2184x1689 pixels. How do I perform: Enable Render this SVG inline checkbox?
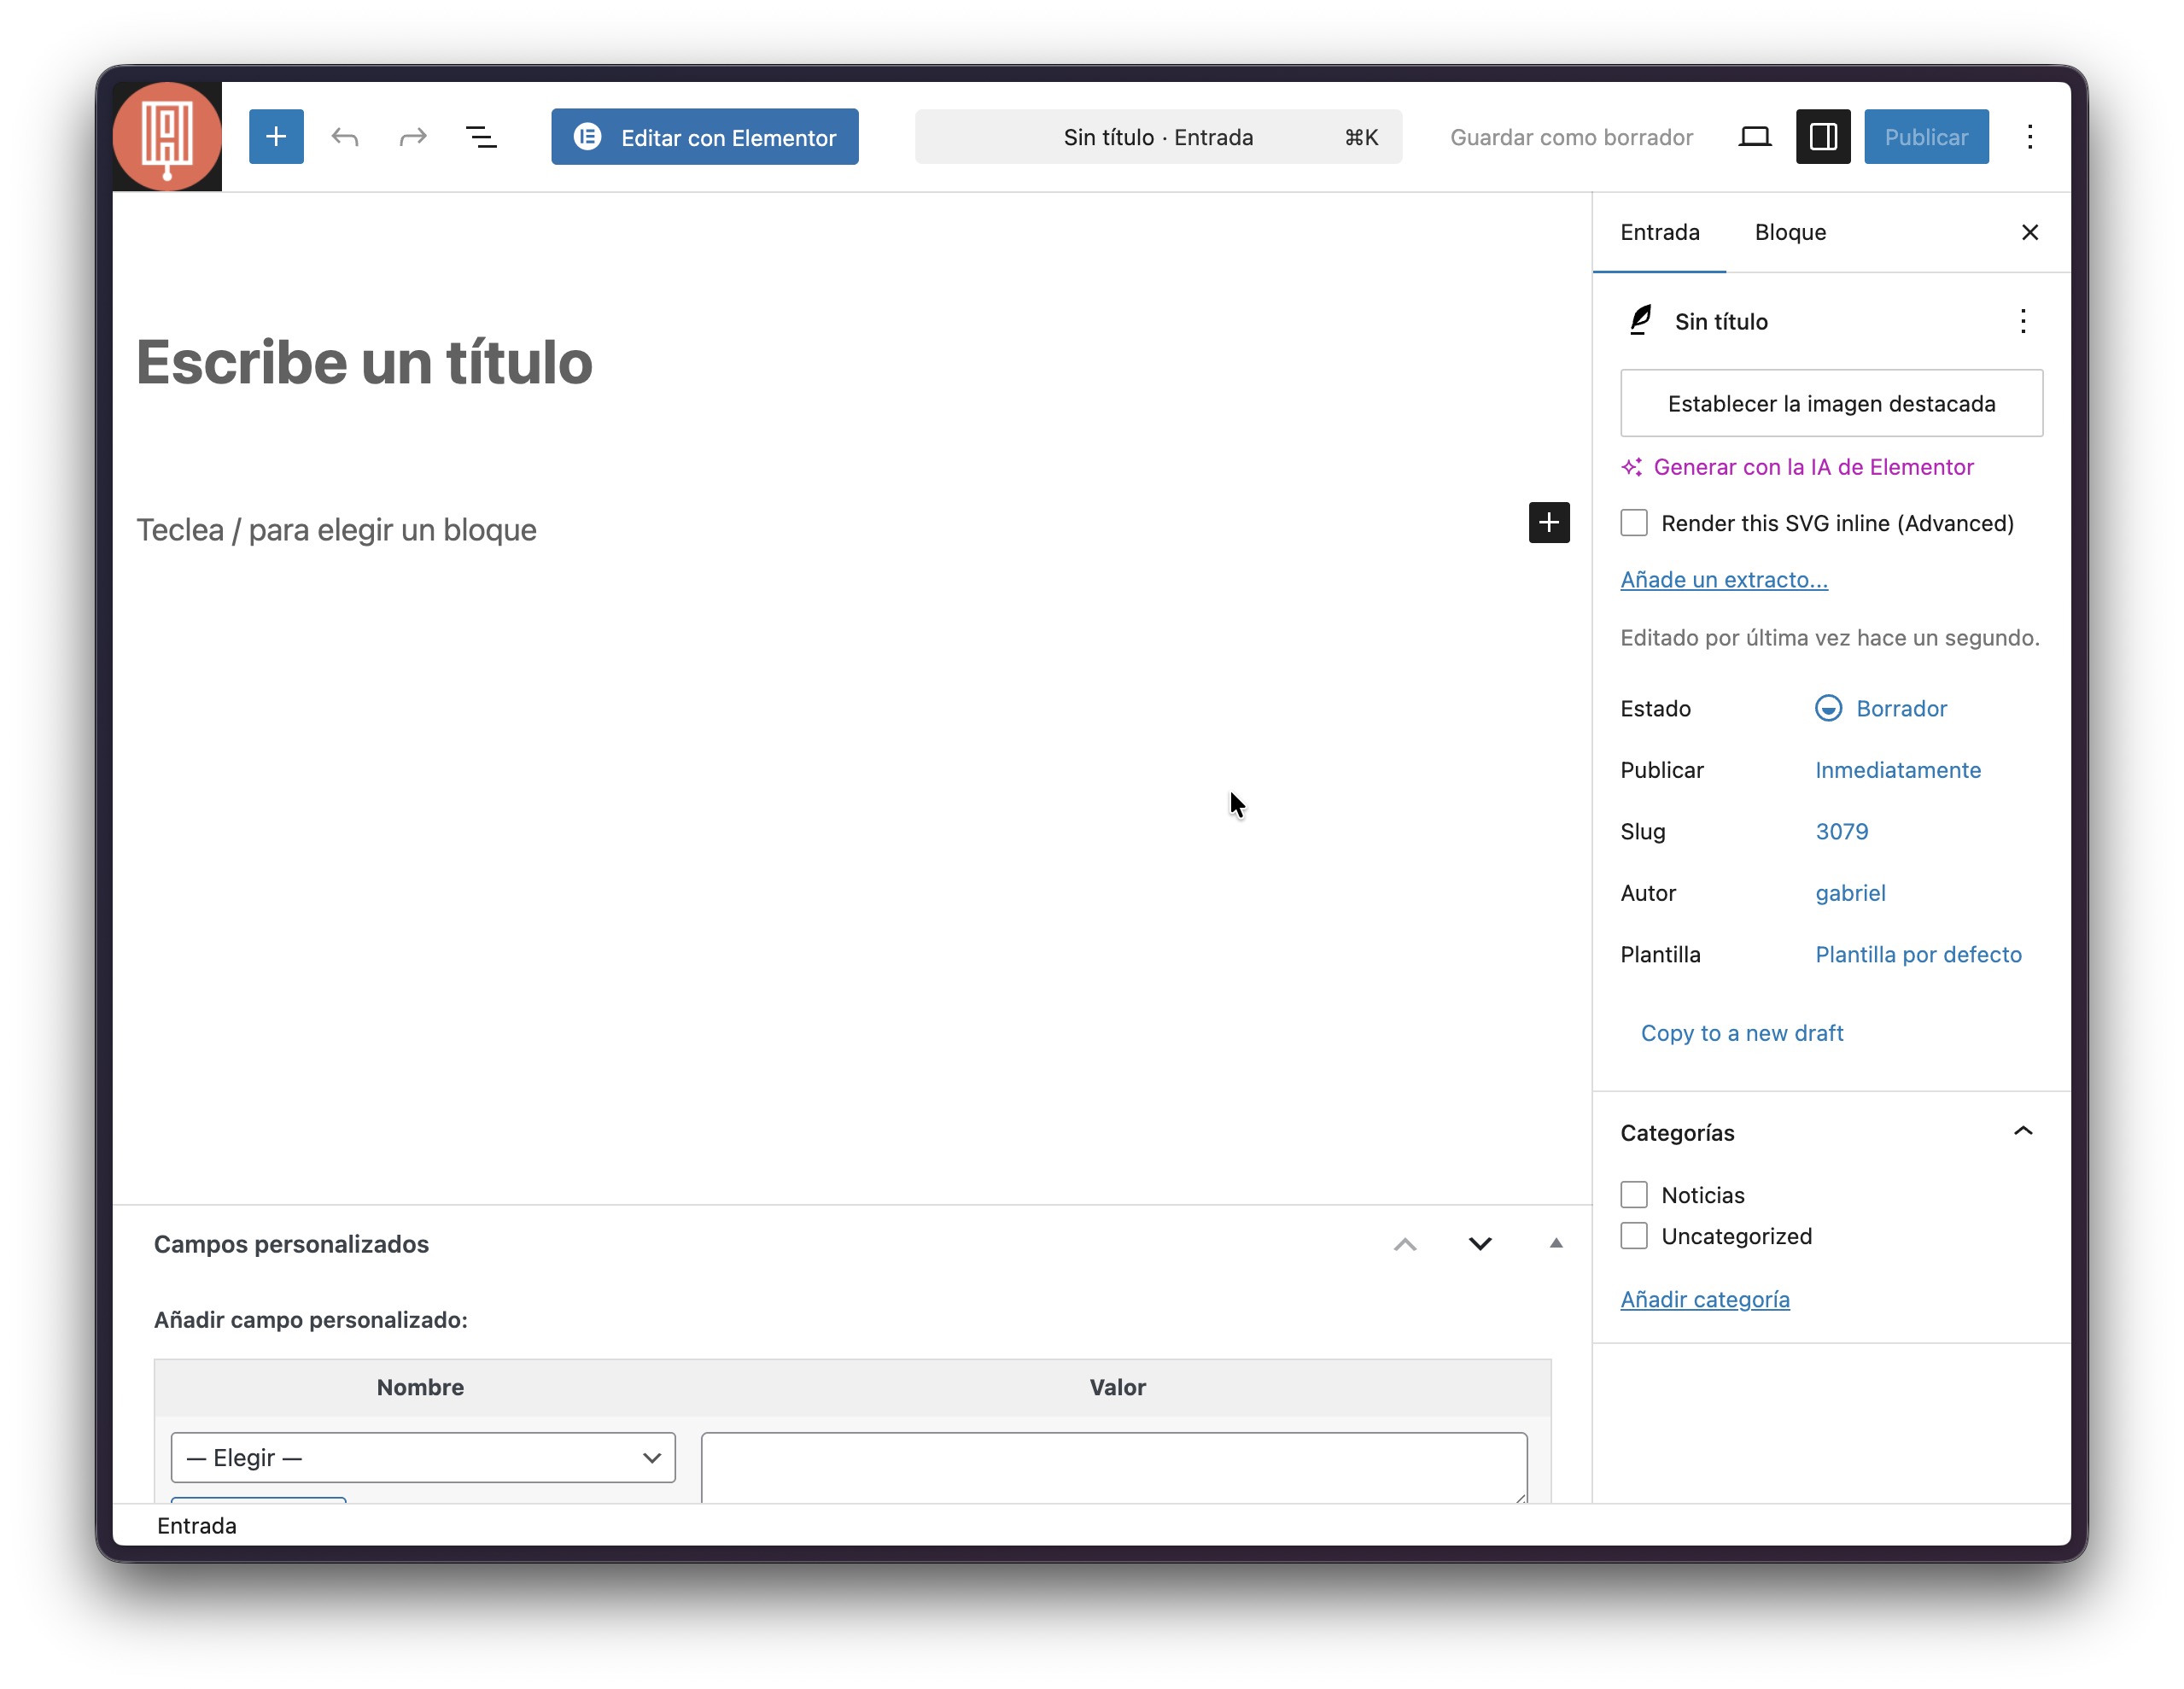1633,523
